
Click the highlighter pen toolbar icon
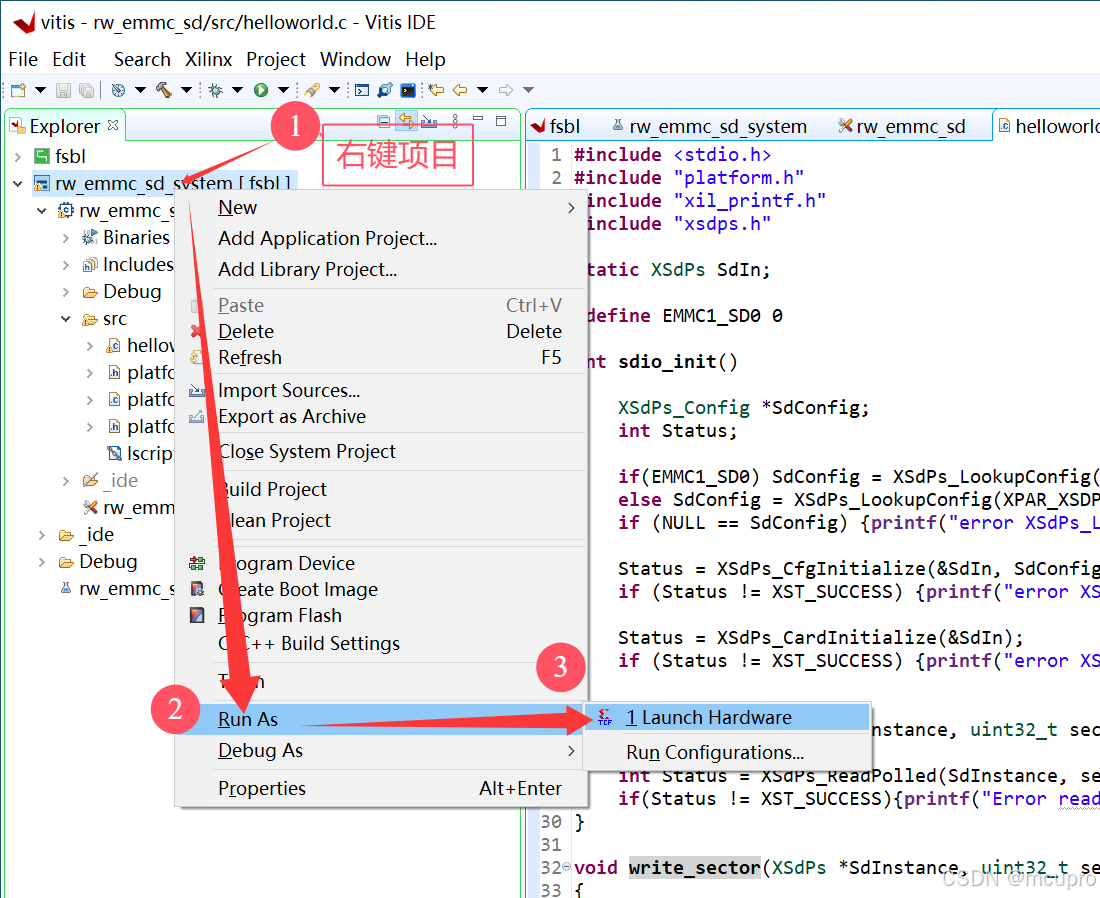point(312,90)
